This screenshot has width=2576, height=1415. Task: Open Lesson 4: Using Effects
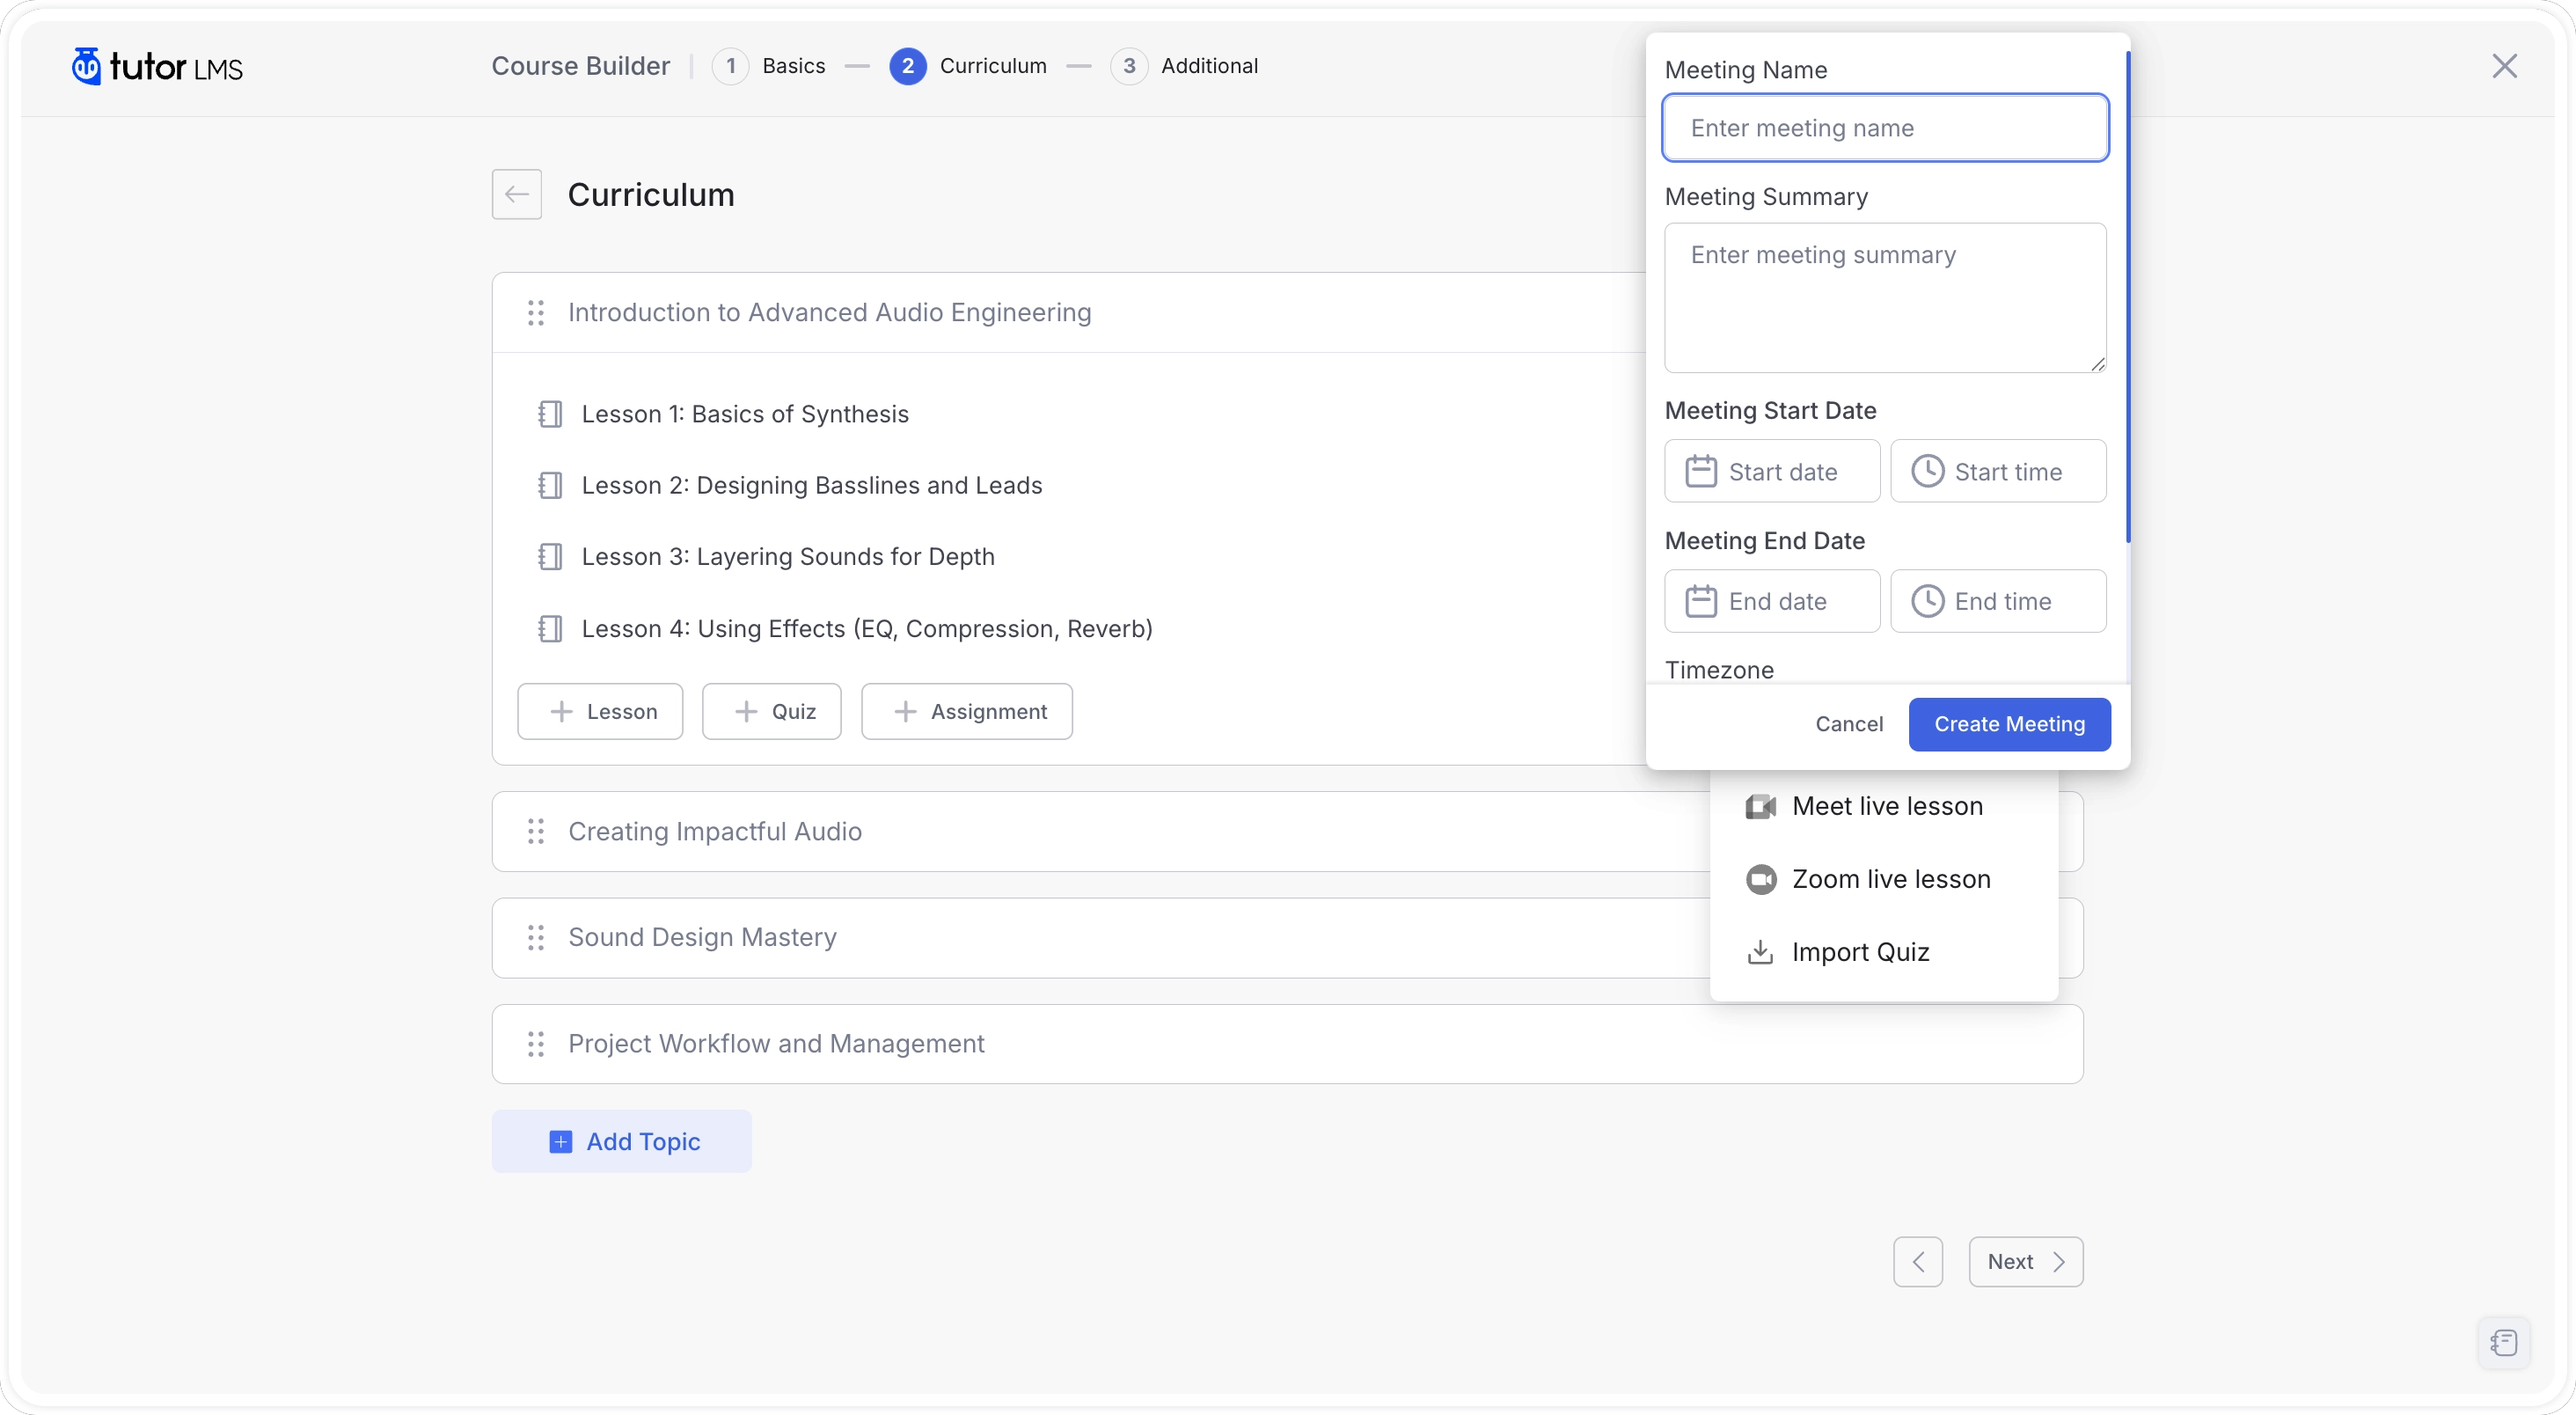click(x=867, y=628)
